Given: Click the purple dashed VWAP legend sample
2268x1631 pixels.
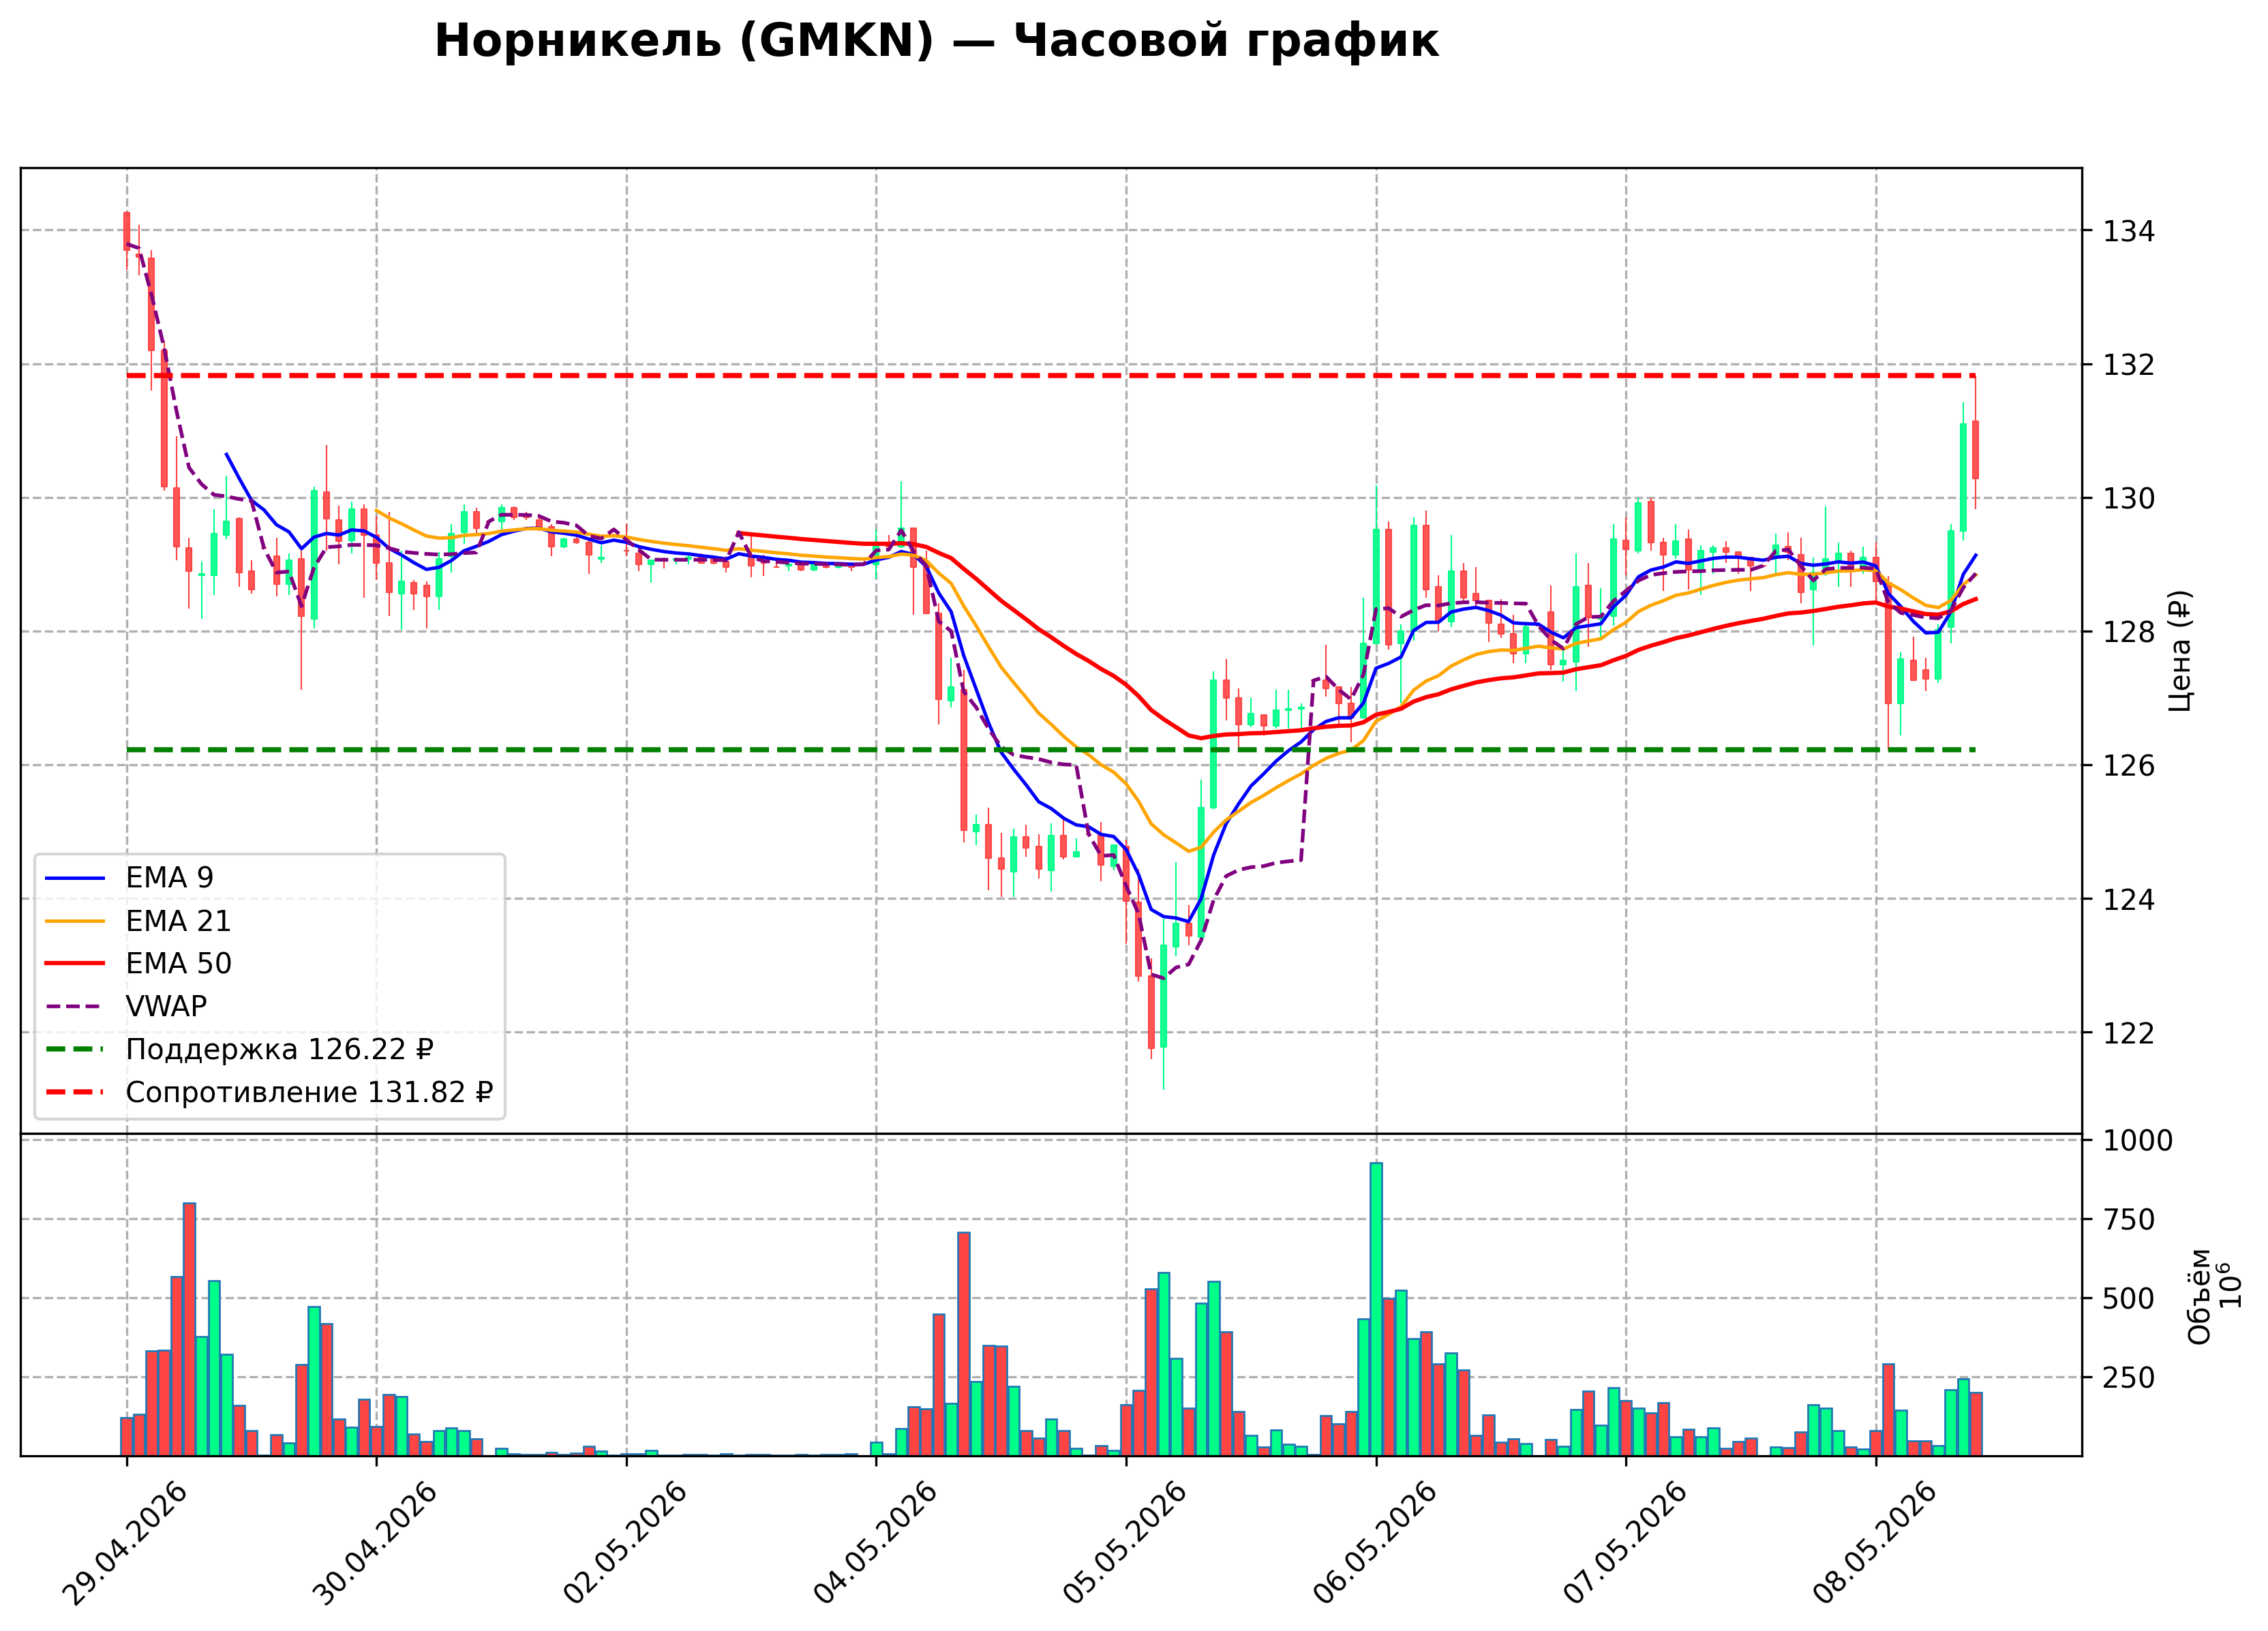Looking at the screenshot, I should click(75, 1007).
